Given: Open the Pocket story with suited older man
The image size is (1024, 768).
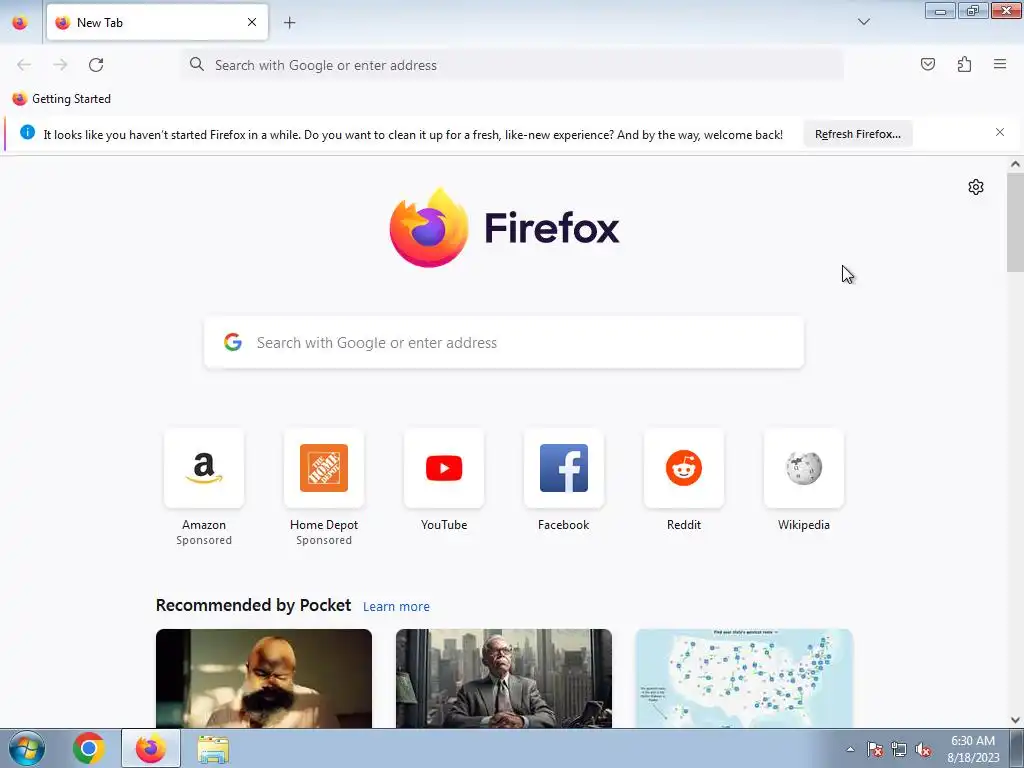Looking at the screenshot, I should pyautogui.click(x=504, y=679).
